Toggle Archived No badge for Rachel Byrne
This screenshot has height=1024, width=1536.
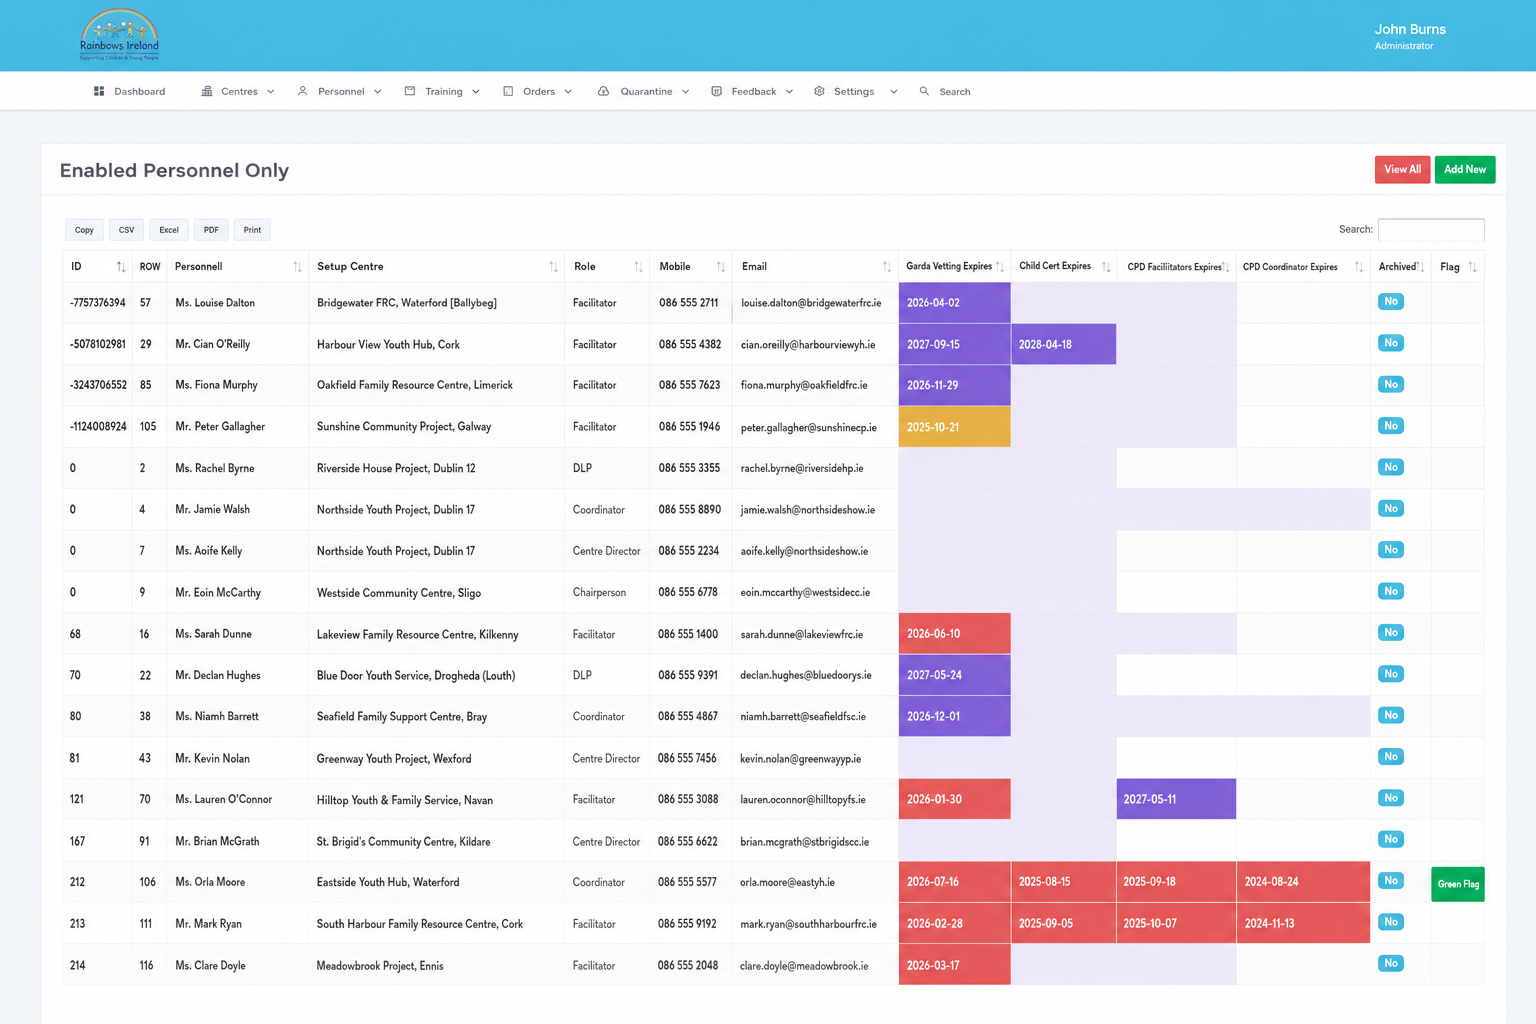[1391, 467]
